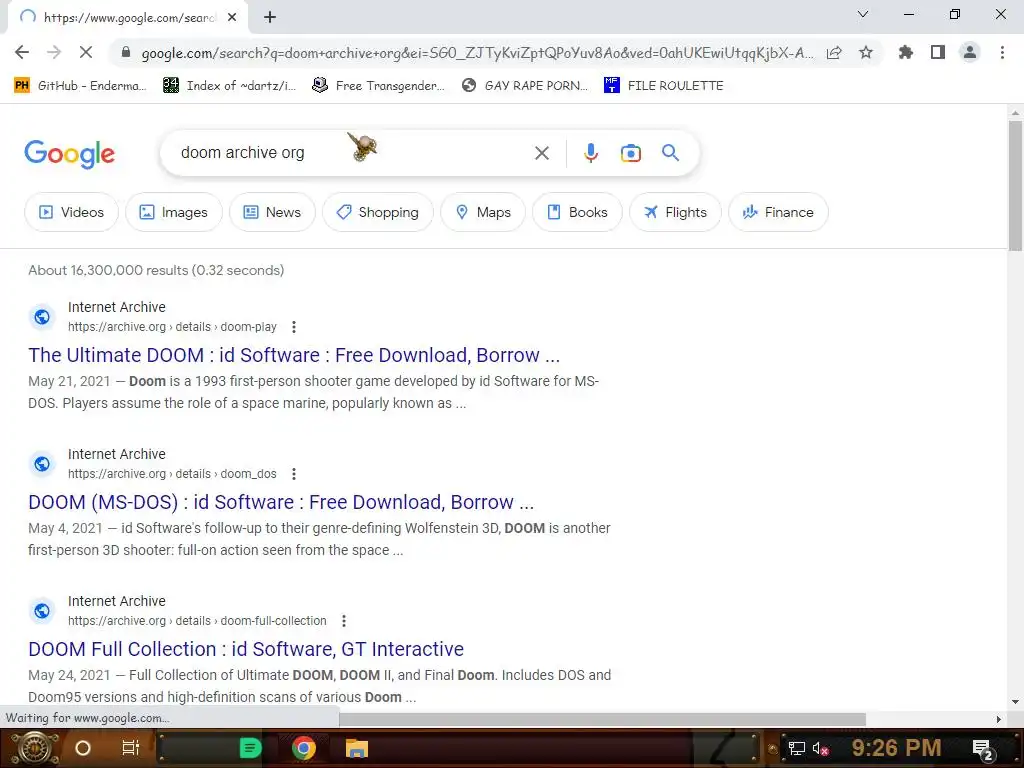Stop loading the page

click(86, 53)
